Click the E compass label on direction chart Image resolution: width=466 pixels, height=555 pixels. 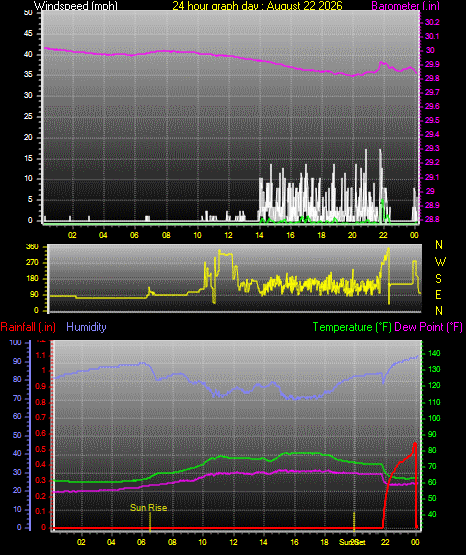point(438,295)
